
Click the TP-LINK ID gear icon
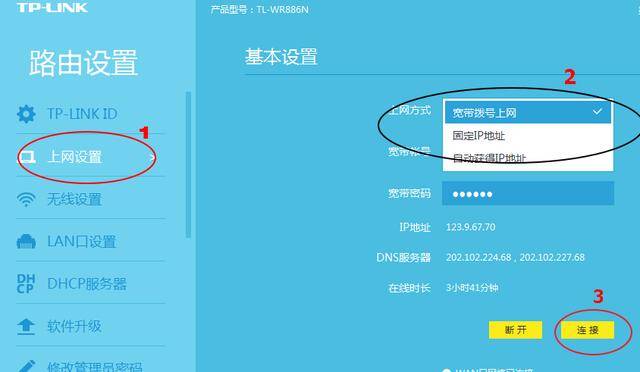26,114
